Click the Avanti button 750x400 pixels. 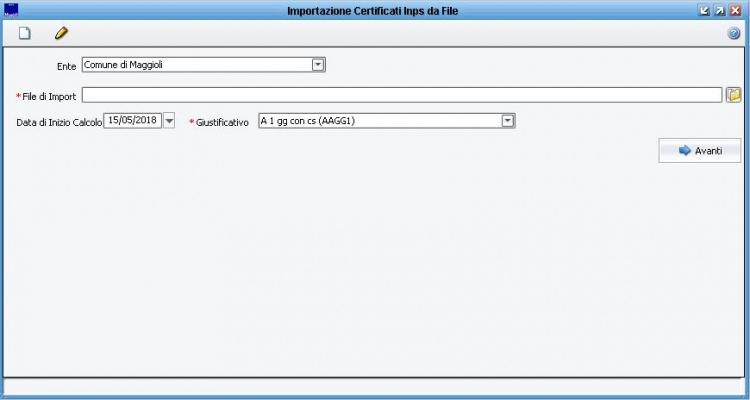[700, 151]
